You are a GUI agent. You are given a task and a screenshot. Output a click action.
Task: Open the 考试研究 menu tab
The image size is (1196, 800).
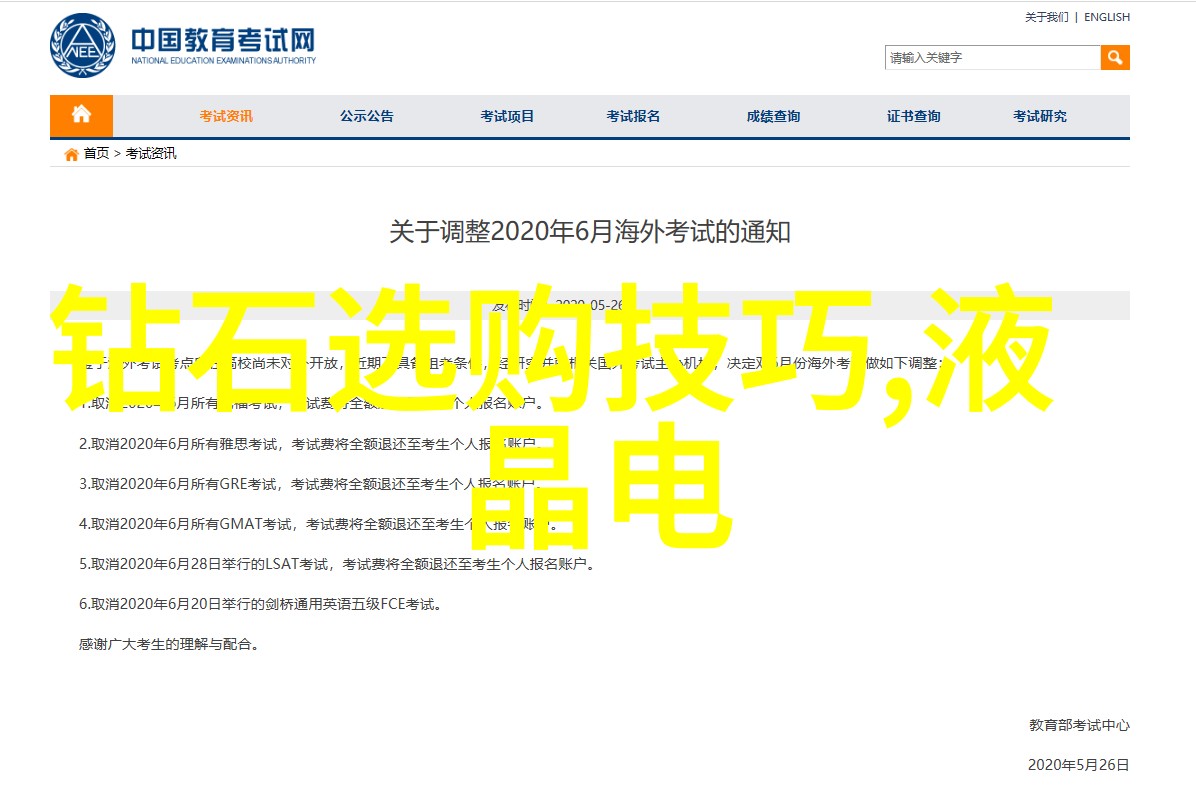tap(1040, 116)
